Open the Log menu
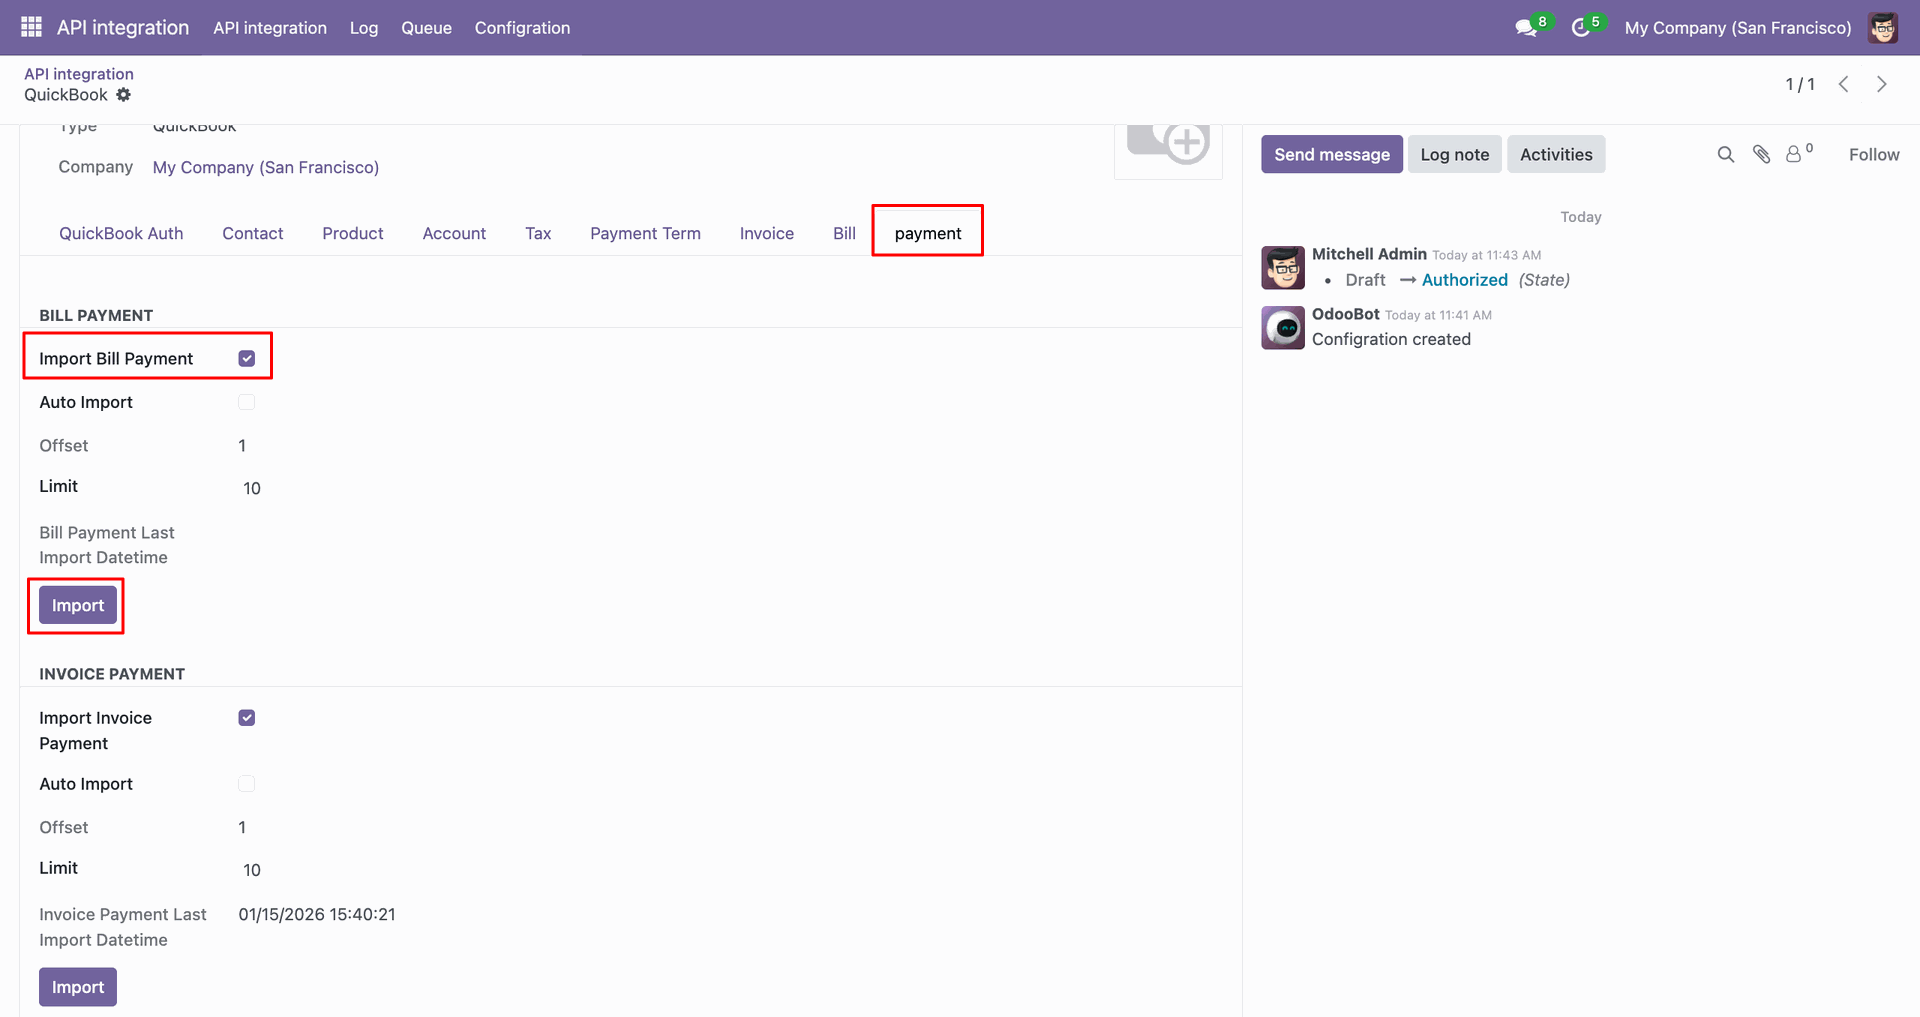Image resolution: width=1920 pixels, height=1017 pixels. tap(364, 28)
